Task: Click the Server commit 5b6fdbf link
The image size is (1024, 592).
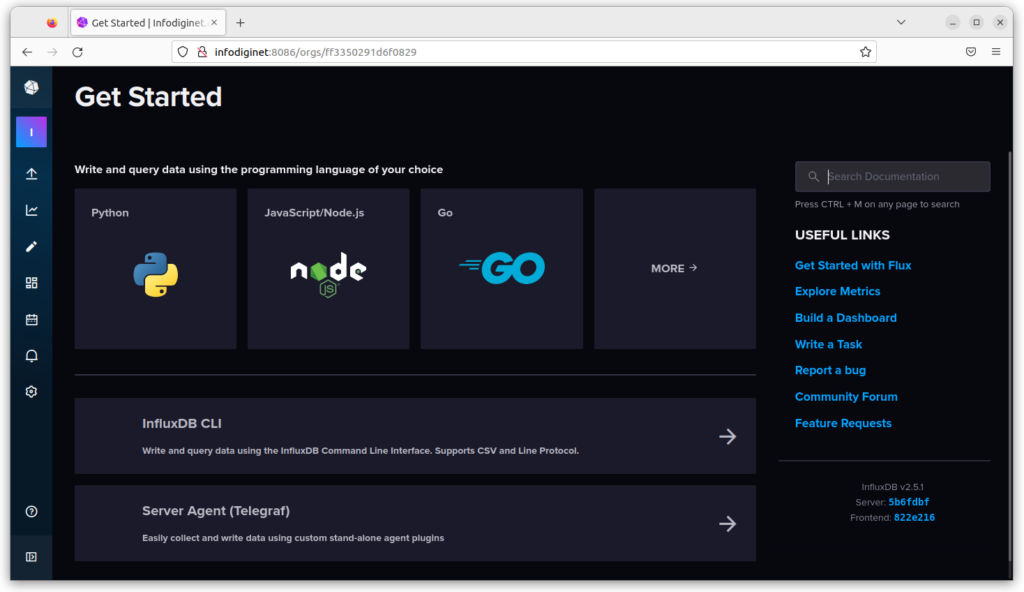Action: [908, 502]
